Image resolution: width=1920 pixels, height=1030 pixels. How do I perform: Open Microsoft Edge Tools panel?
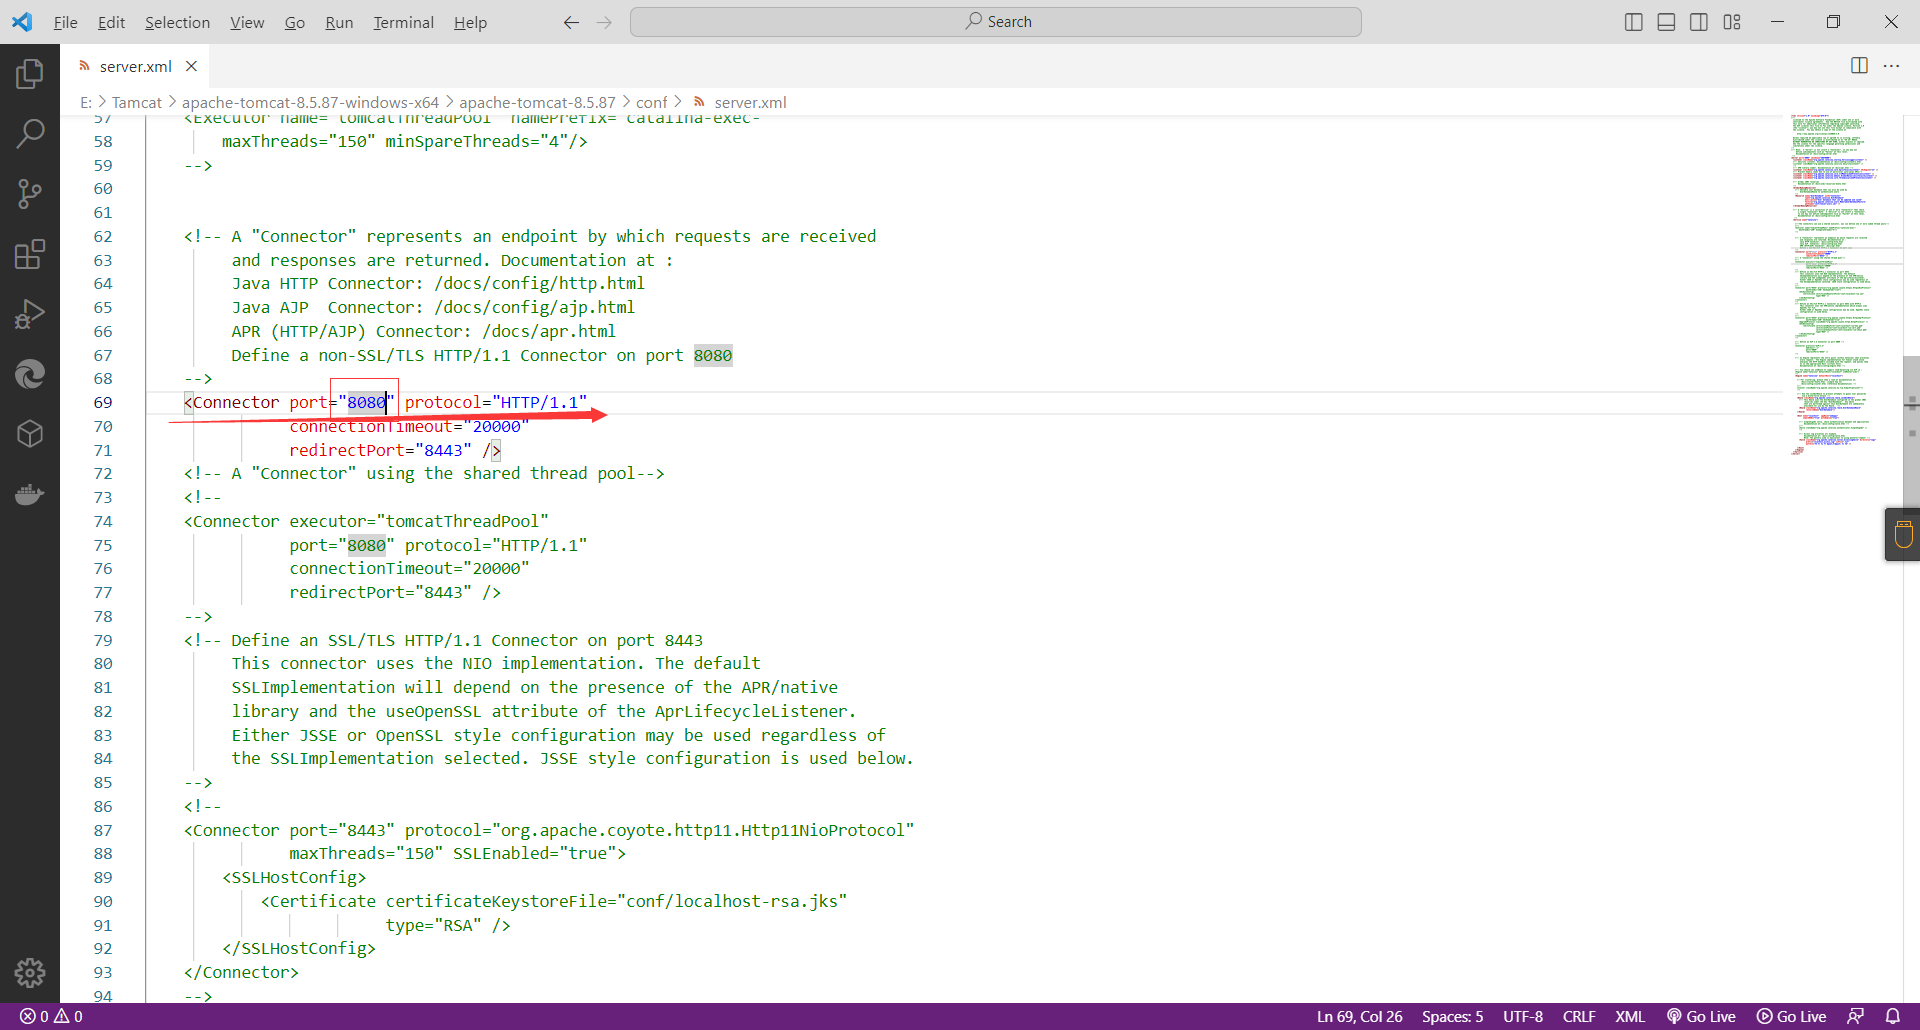pyautogui.click(x=30, y=374)
